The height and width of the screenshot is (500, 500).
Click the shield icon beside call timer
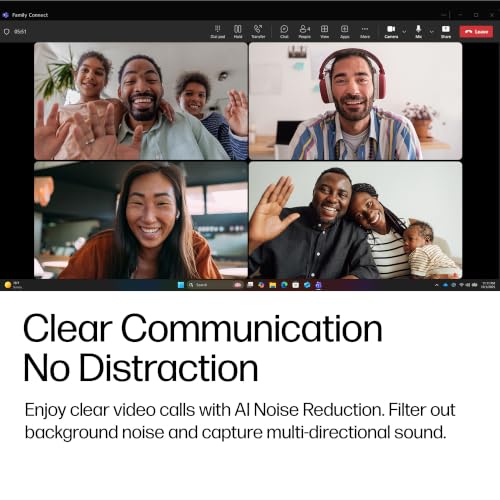[6, 32]
